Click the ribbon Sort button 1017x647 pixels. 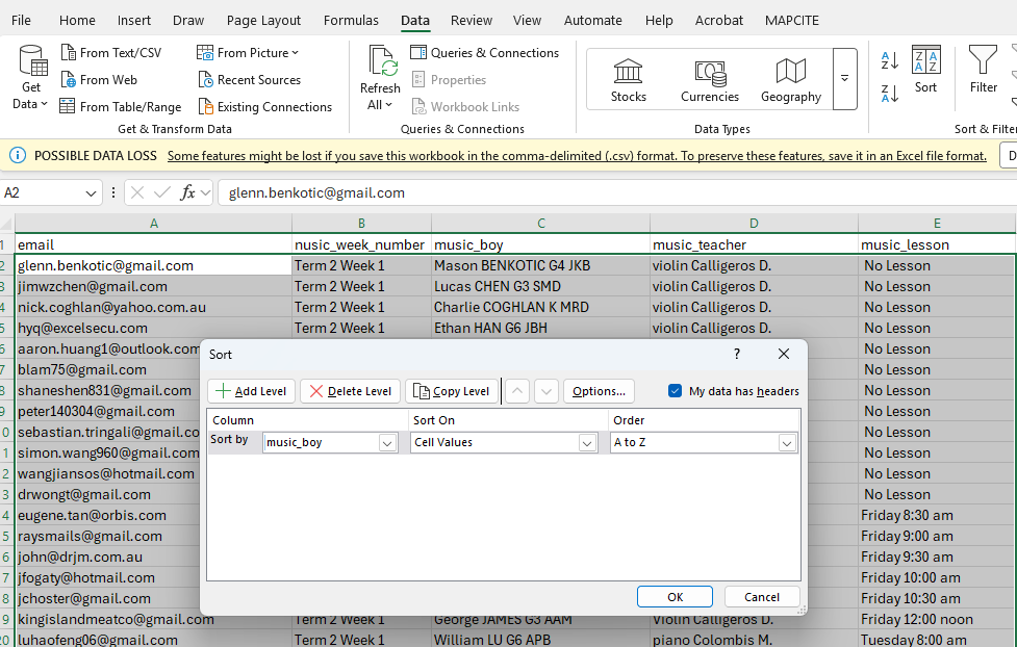(926, 69)
